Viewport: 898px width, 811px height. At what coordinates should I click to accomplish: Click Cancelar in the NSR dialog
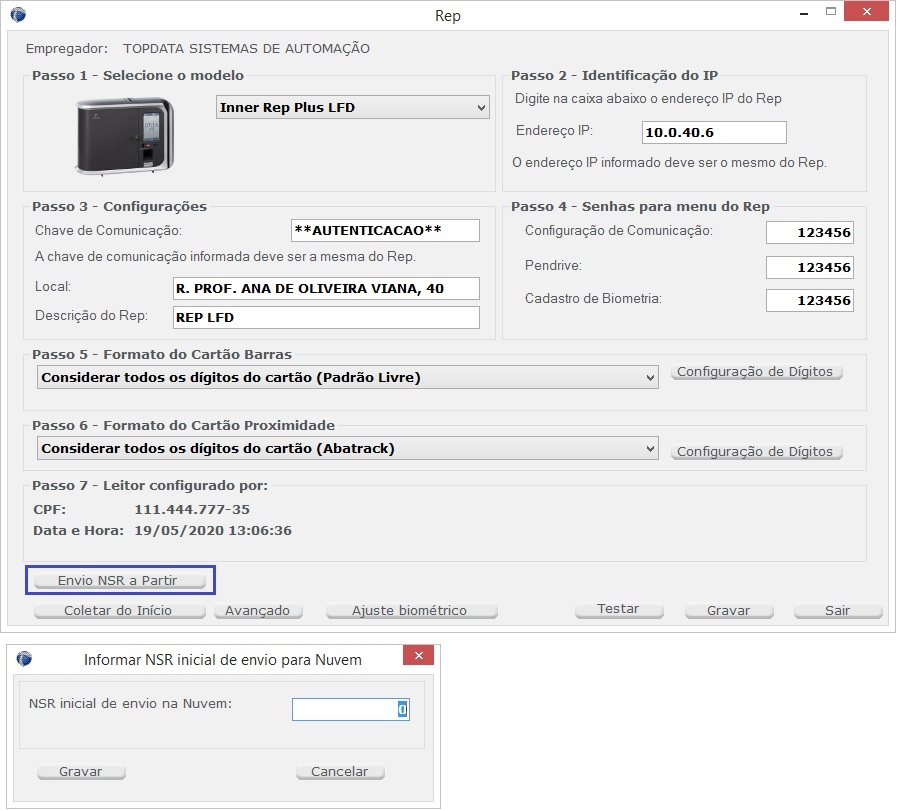pyautogui.click(x=340, y=771)
